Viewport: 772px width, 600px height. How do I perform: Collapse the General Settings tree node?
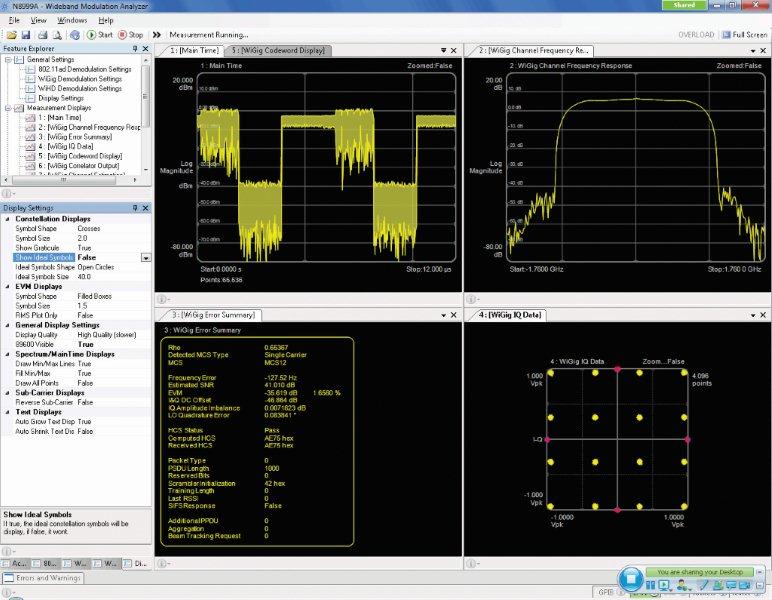pos(8,59)
